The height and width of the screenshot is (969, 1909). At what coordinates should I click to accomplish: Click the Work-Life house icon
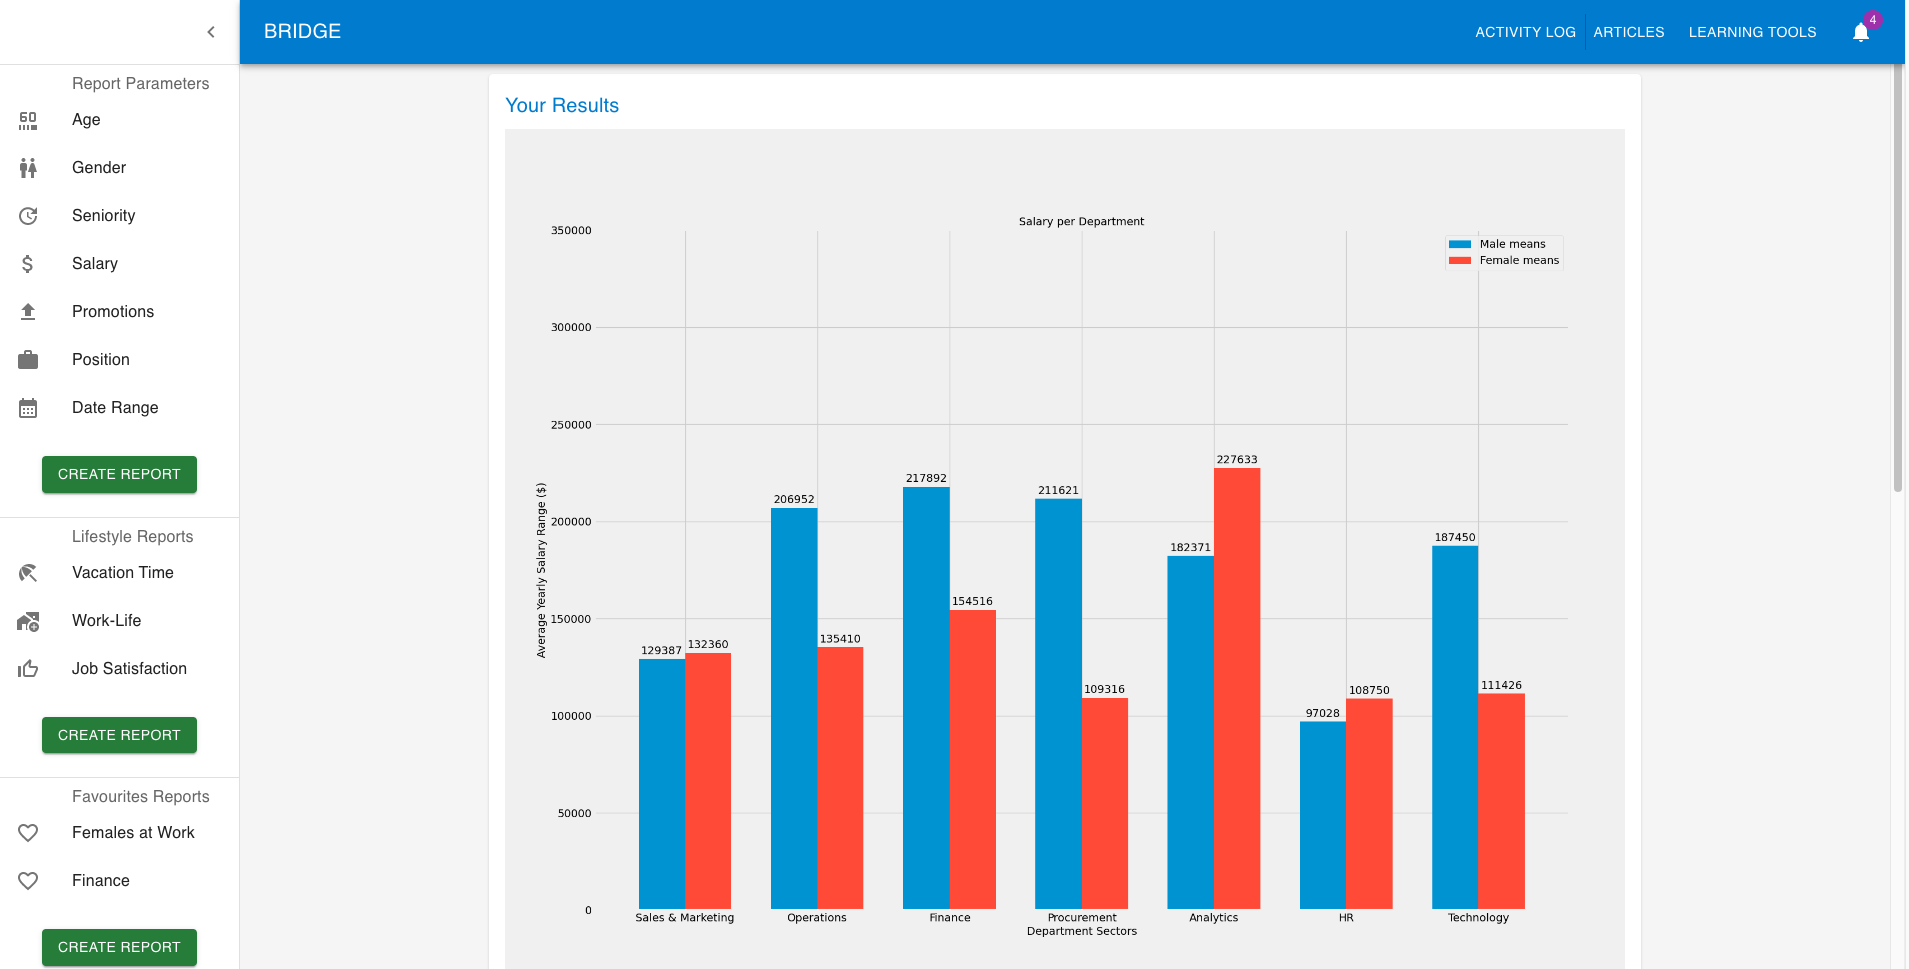(28, 621)
